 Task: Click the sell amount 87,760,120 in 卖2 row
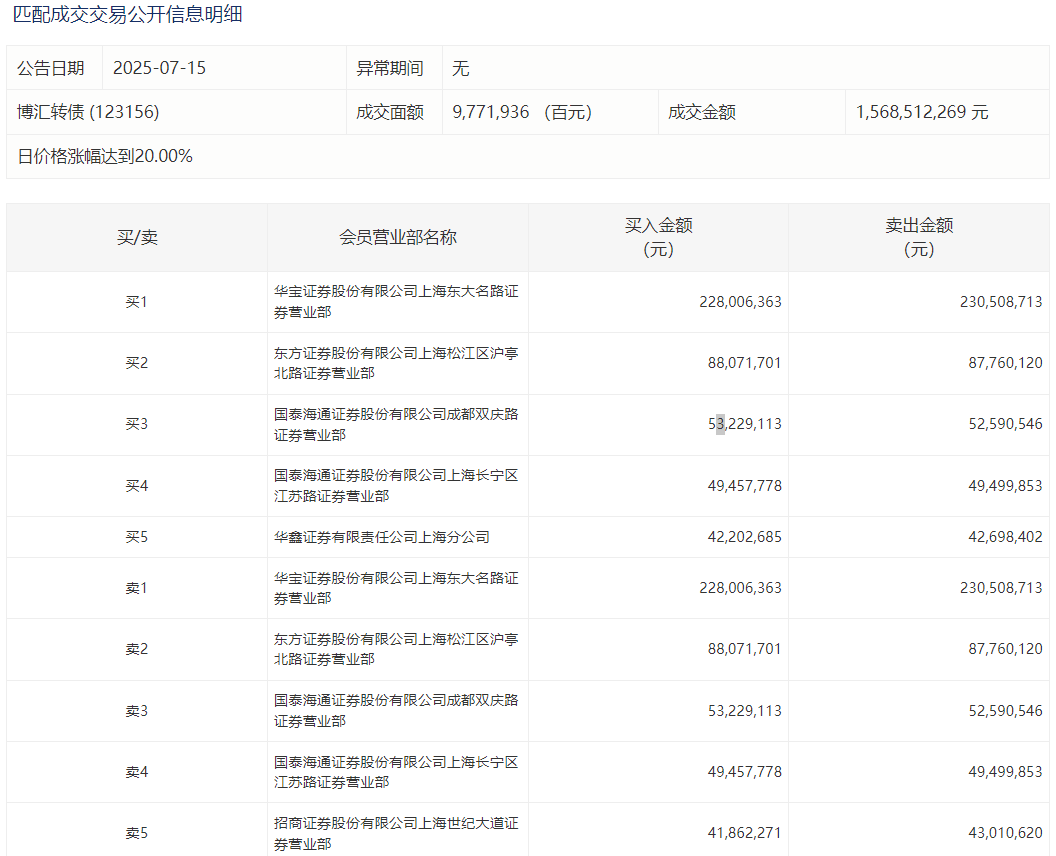(1001, 649)
